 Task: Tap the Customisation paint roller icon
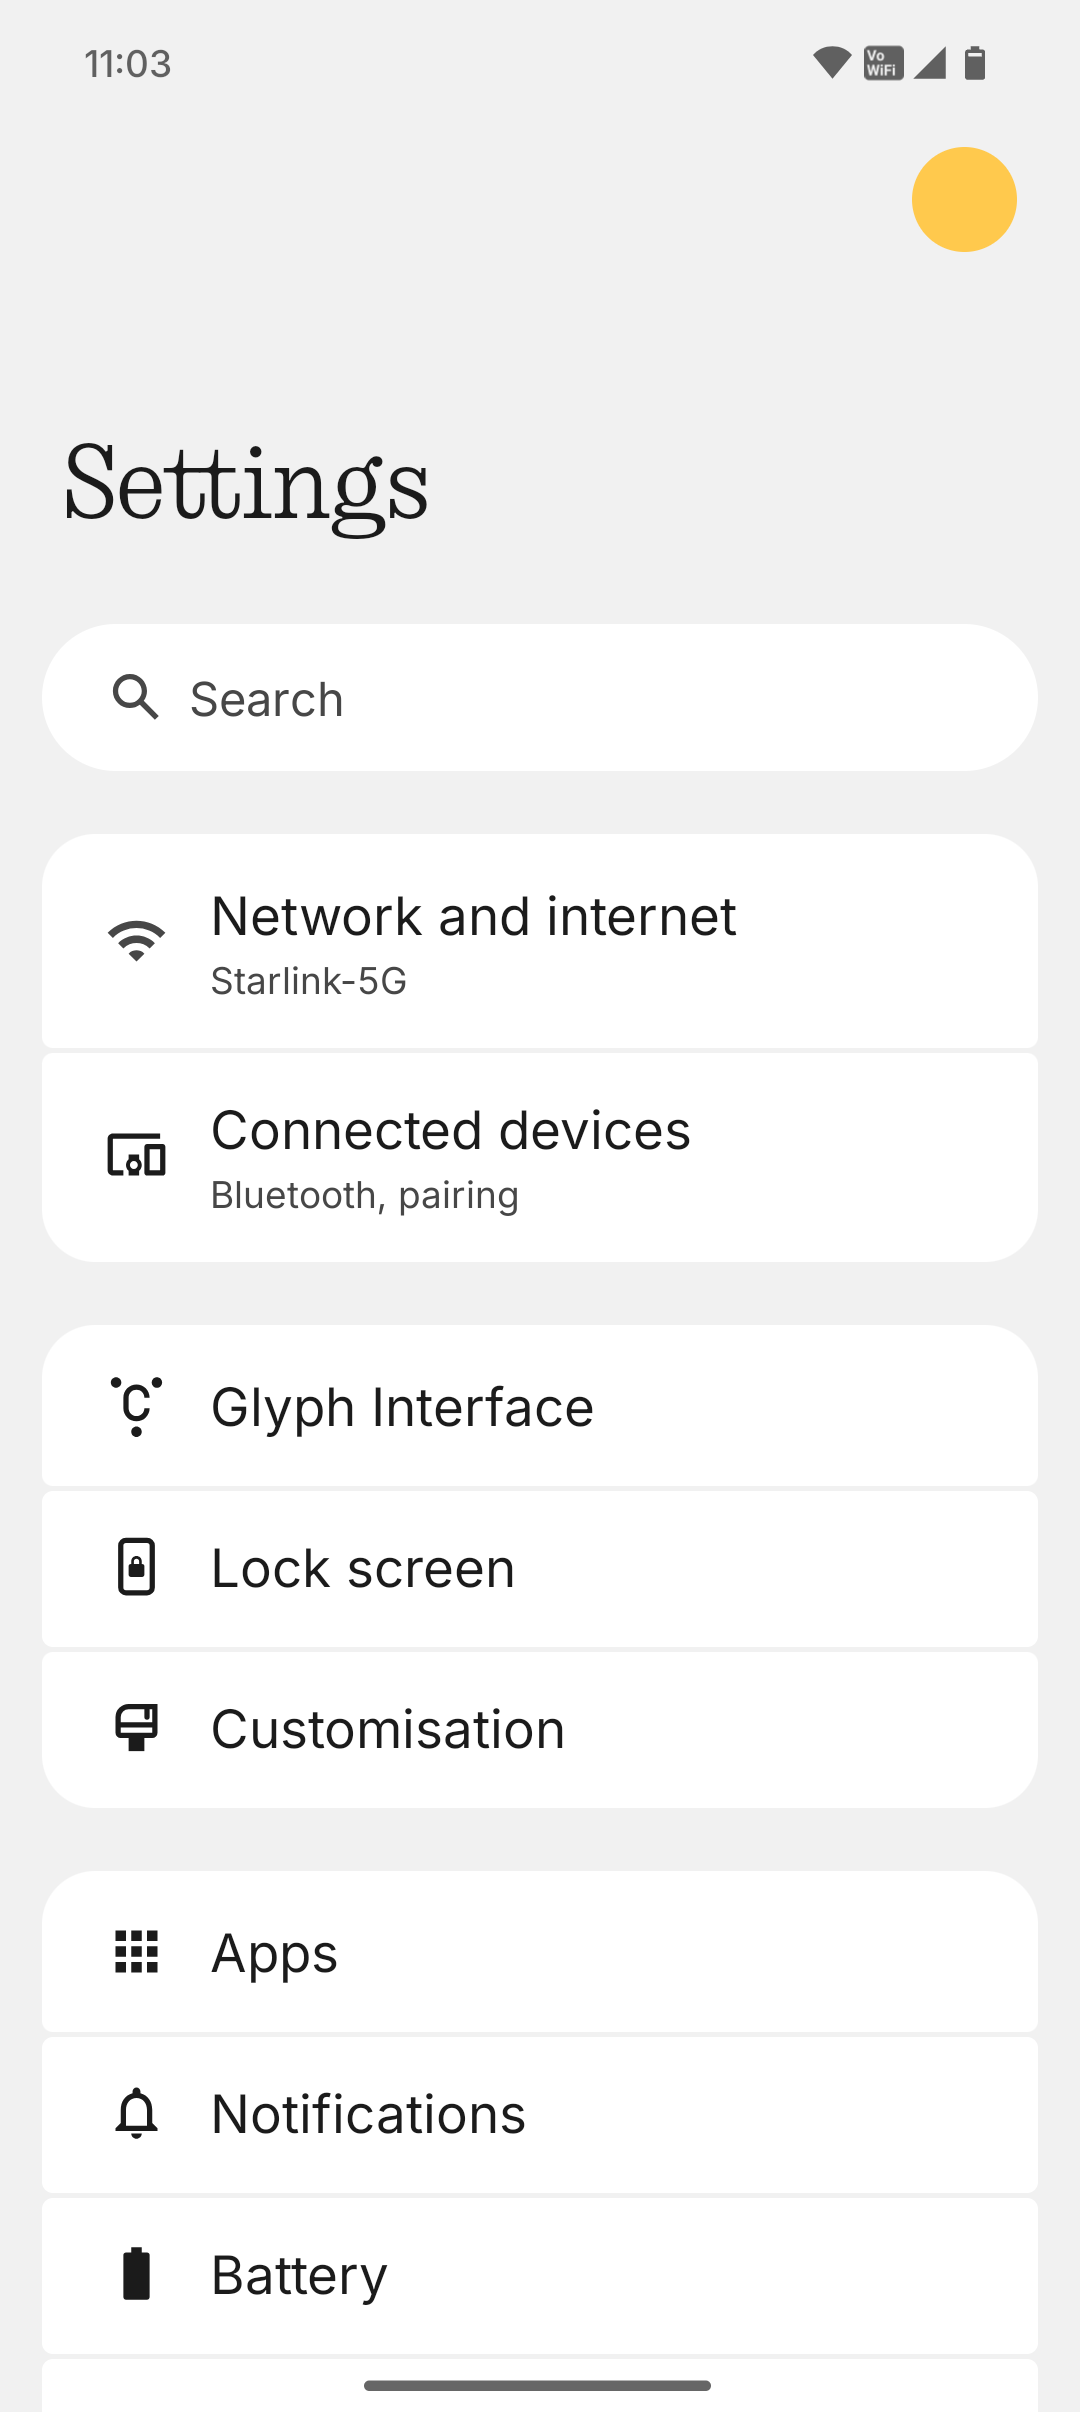pos(137,1728)
